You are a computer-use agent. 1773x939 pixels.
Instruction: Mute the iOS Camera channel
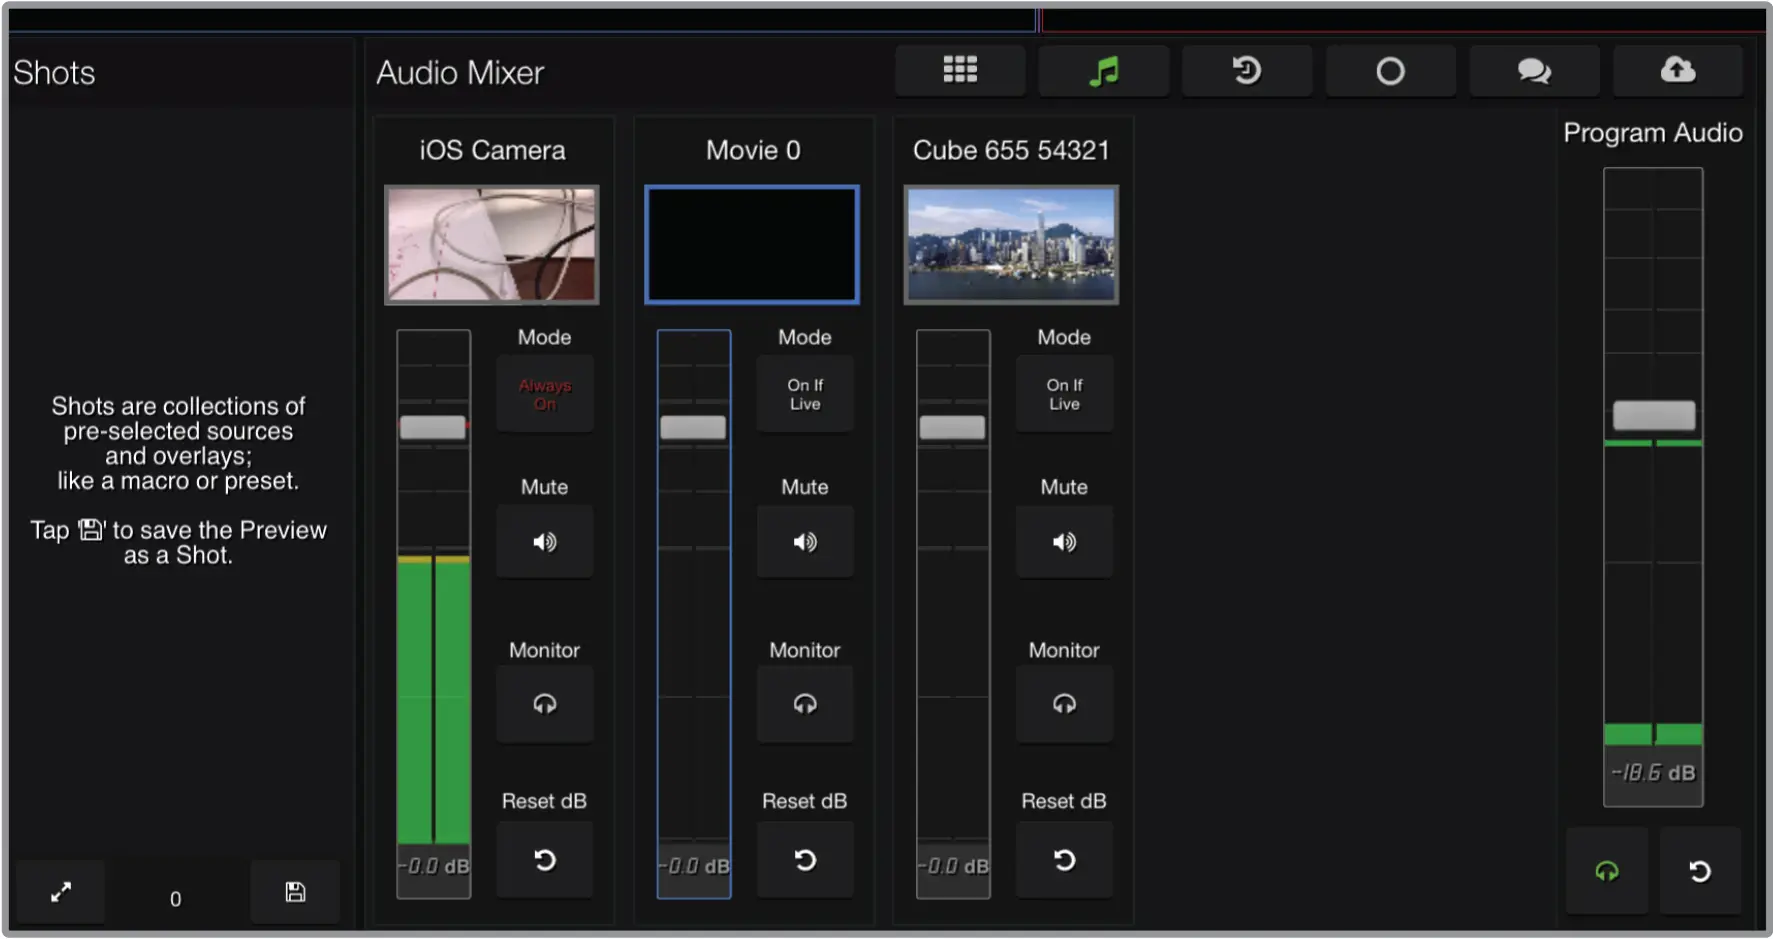coord(544,542)
